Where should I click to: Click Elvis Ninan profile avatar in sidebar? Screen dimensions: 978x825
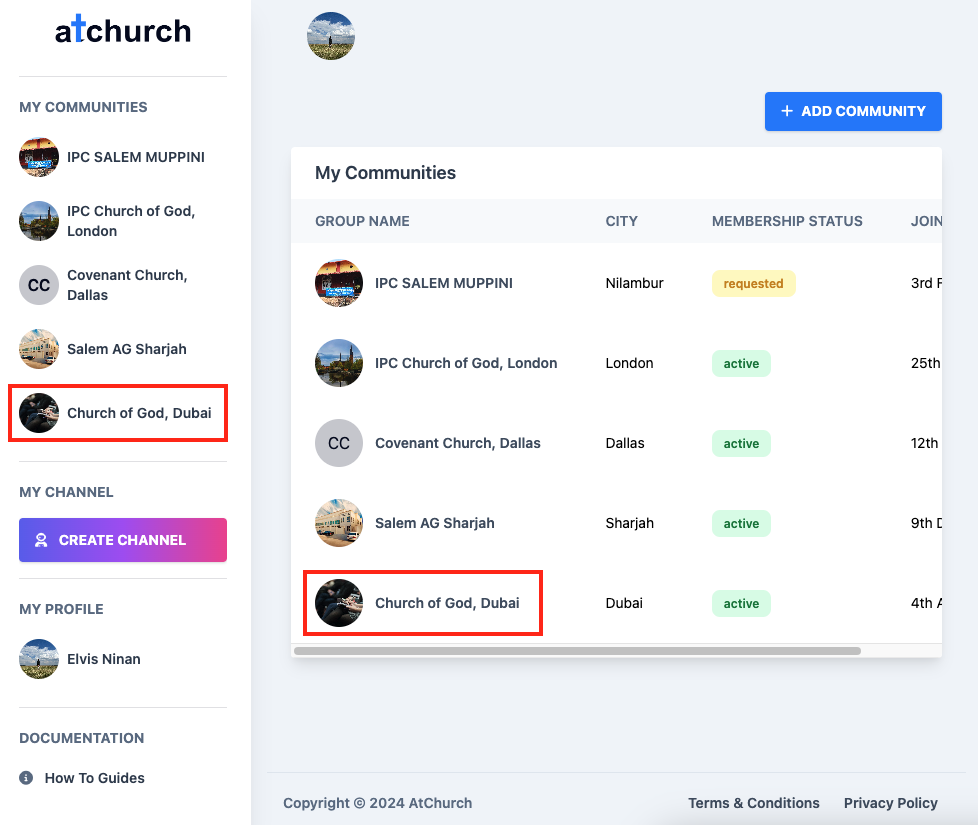(39, 659)
